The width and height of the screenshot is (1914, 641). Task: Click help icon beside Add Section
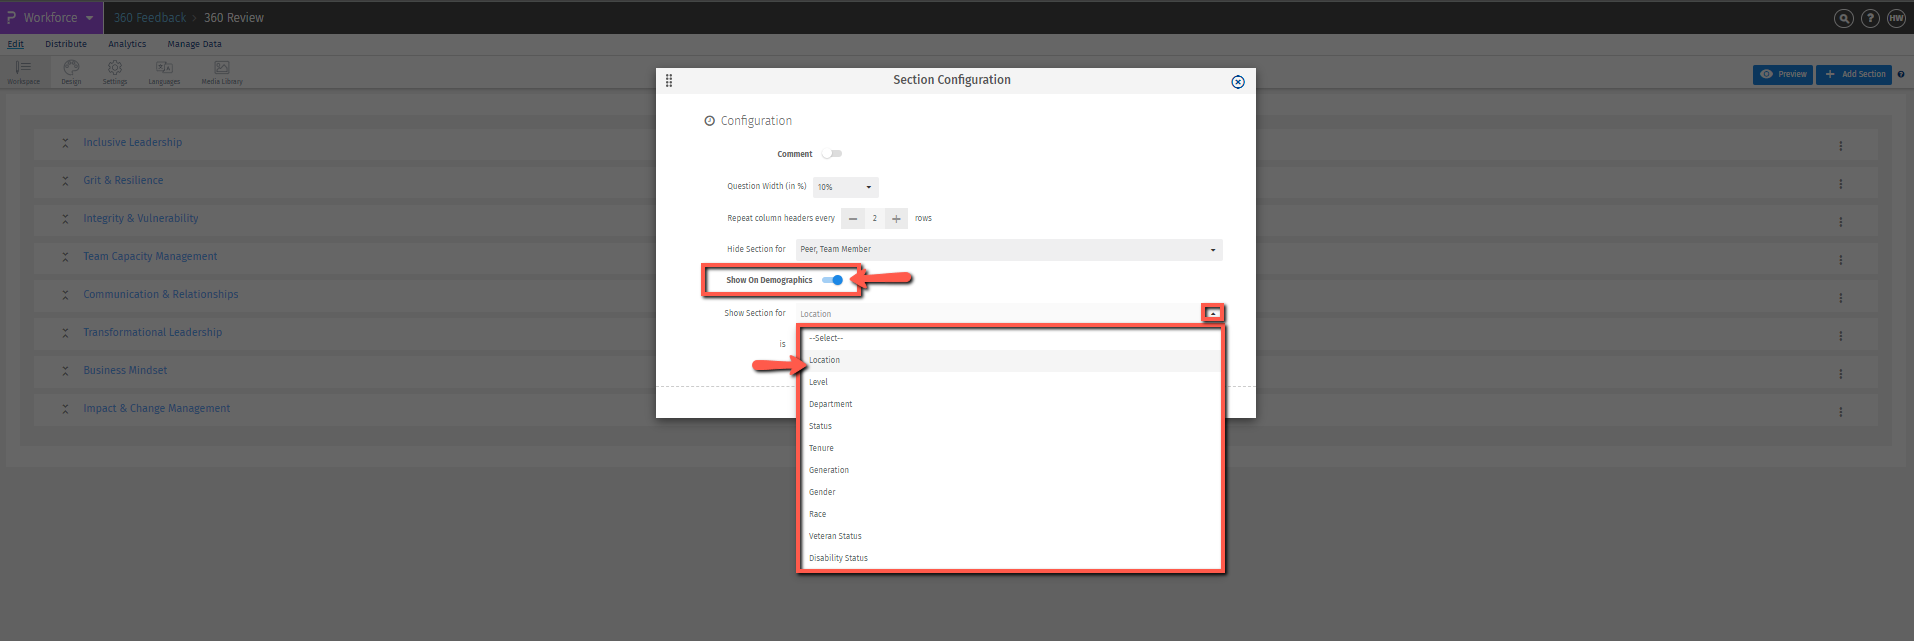[1901, 74]
